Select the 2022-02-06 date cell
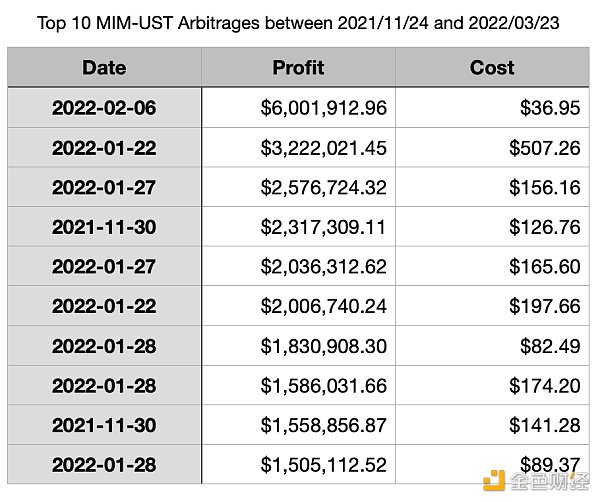 click(104, 108)
